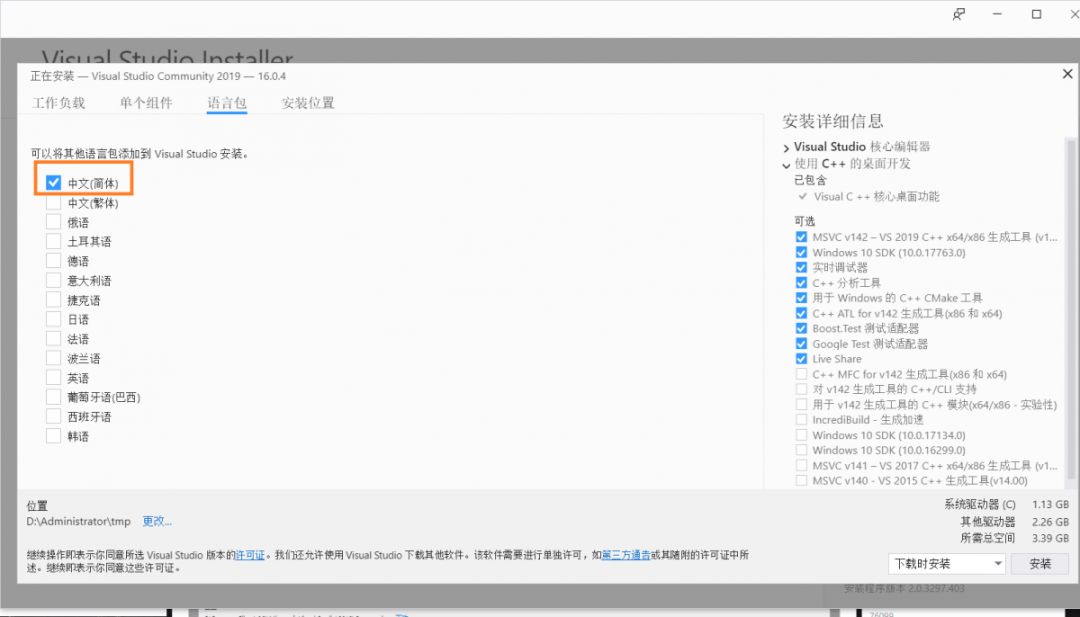Check the 中文(繁体) language pack
Screen dimensions: 1080x617
[53, 202]
